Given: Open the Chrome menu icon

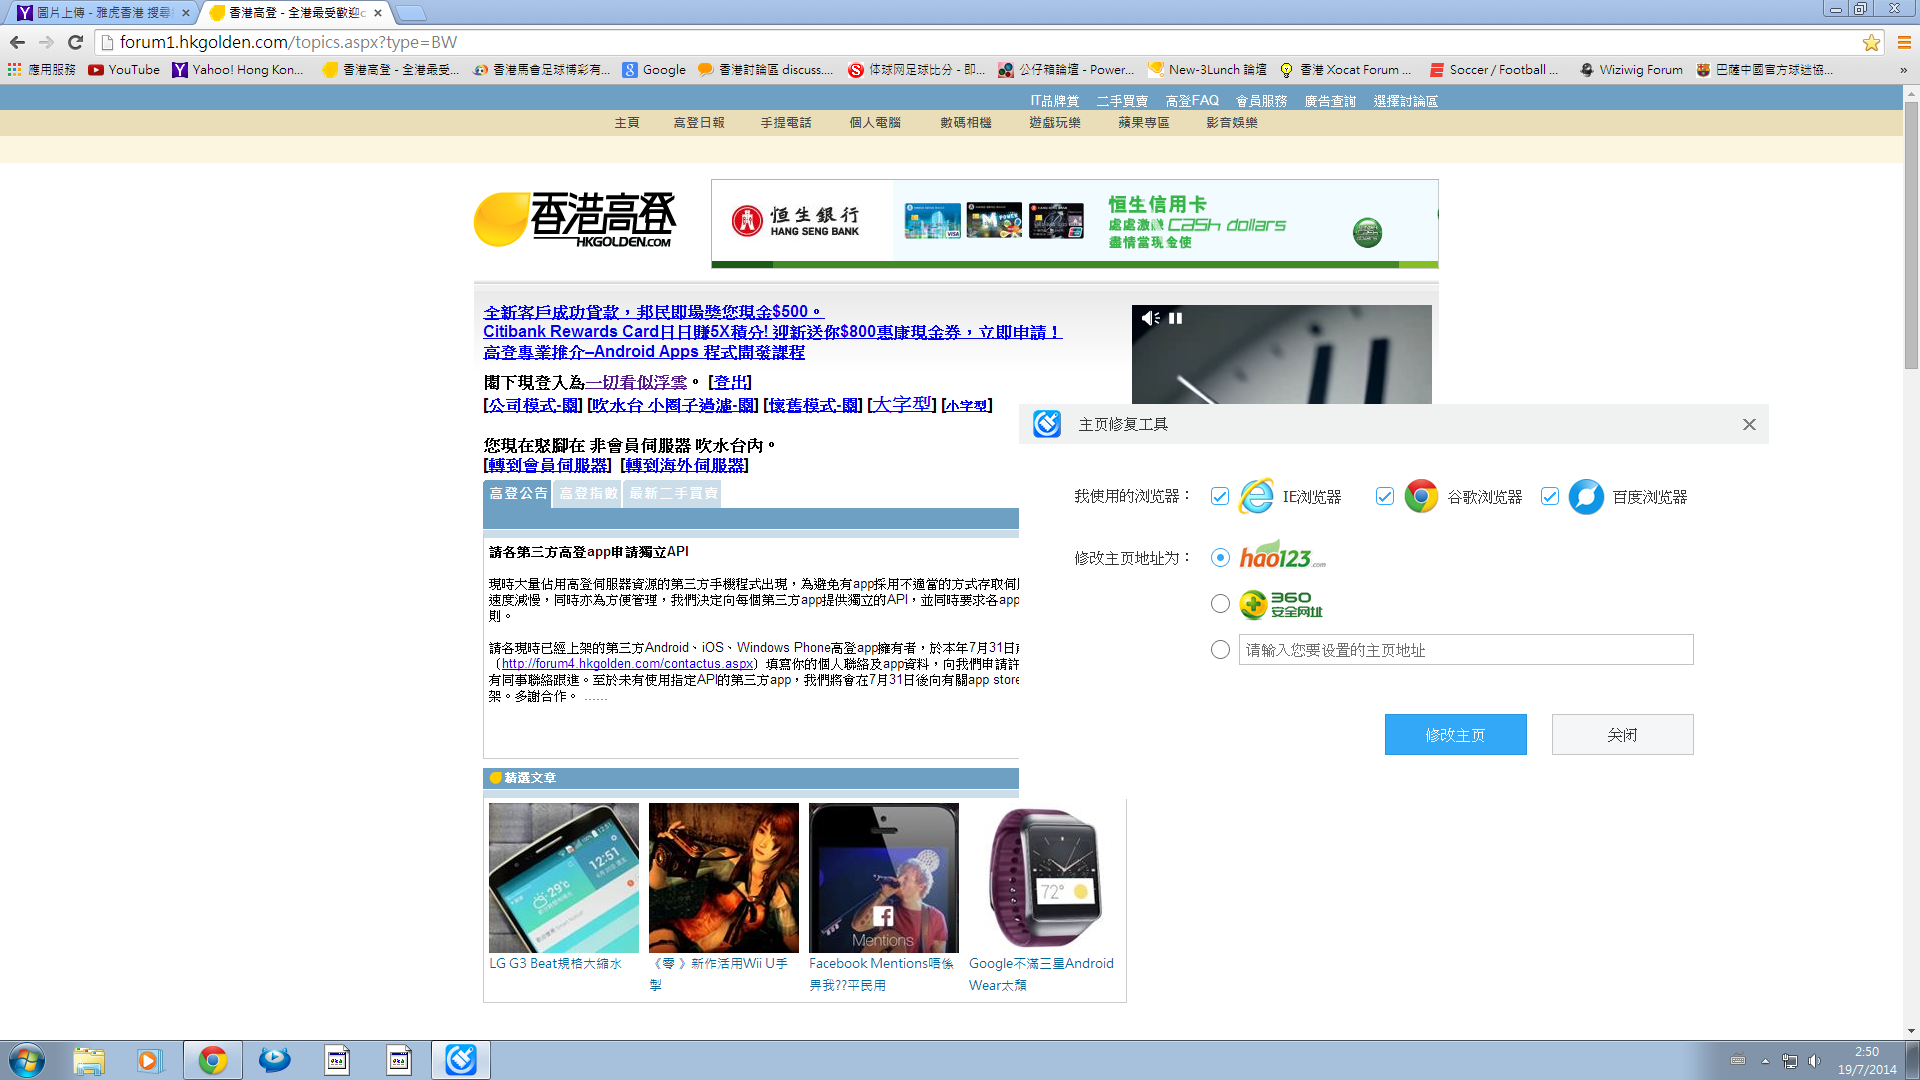Looking at the screenshot, I should [x=1904, y=42].
